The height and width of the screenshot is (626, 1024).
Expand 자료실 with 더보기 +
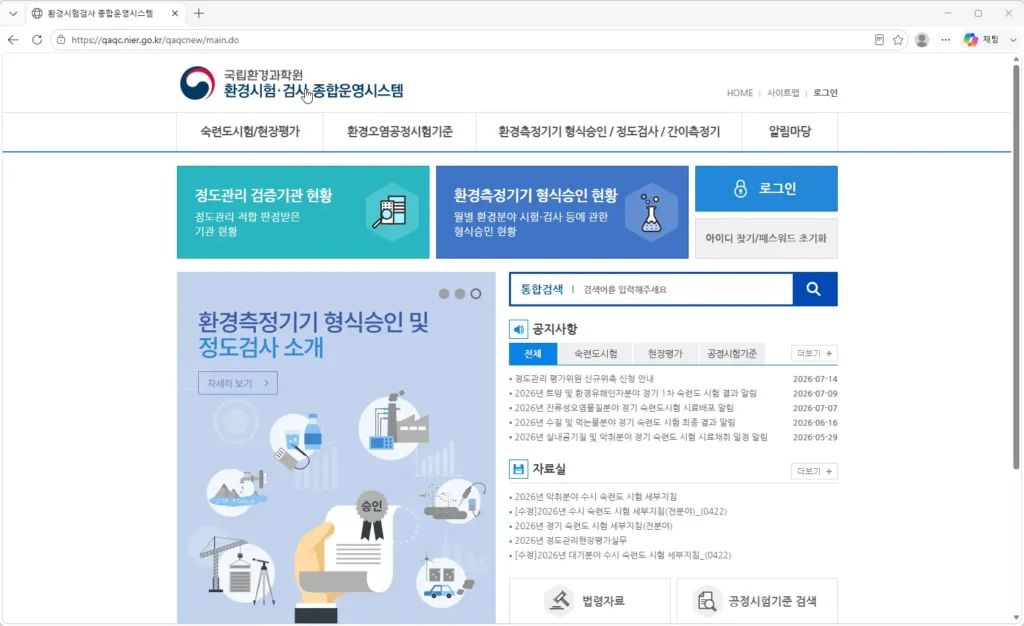(x=814, y=471)
